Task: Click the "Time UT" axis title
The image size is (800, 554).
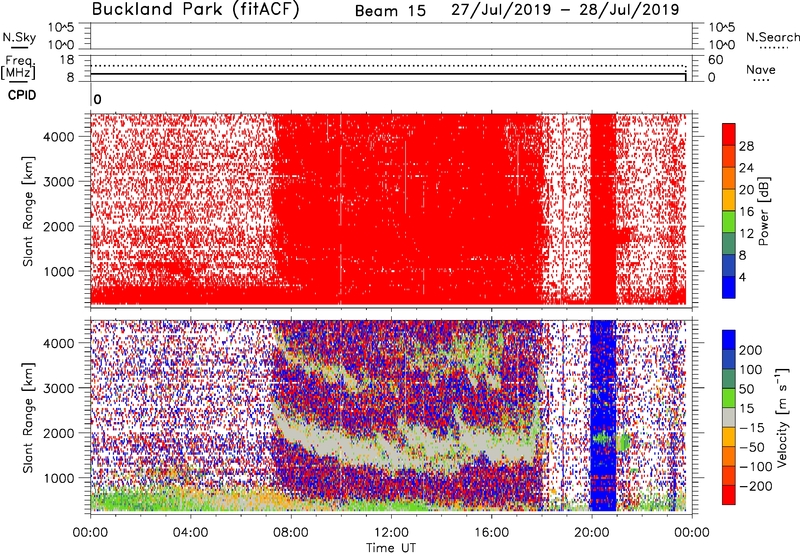Action: pyautogui.click(x=391, y=547)
